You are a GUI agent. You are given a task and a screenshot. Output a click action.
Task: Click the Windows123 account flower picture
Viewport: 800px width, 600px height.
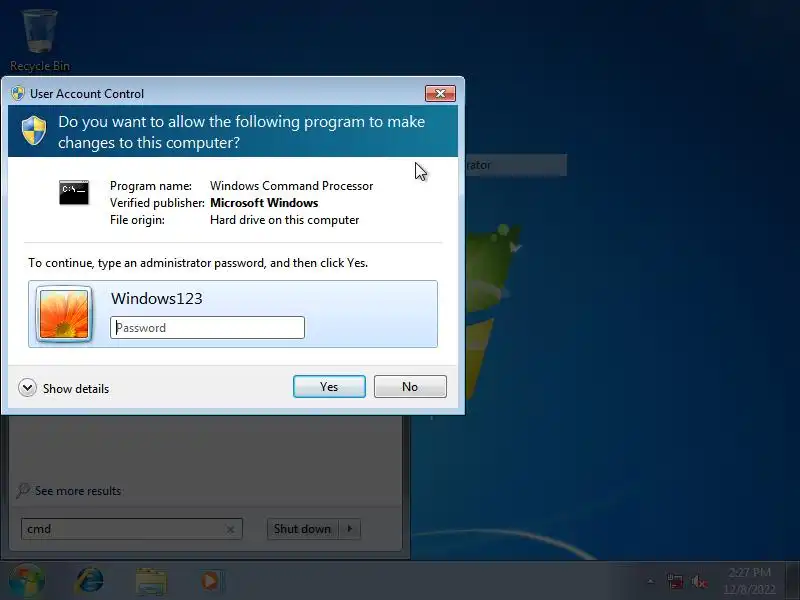[64, 314]
